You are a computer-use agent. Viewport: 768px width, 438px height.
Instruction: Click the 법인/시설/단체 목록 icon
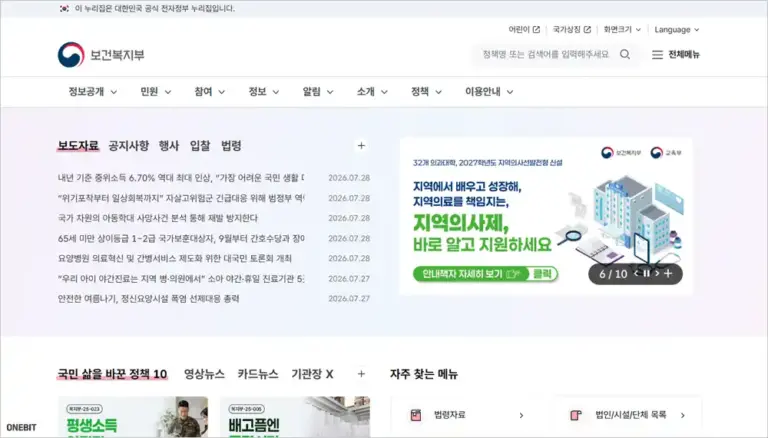[576, 415]
